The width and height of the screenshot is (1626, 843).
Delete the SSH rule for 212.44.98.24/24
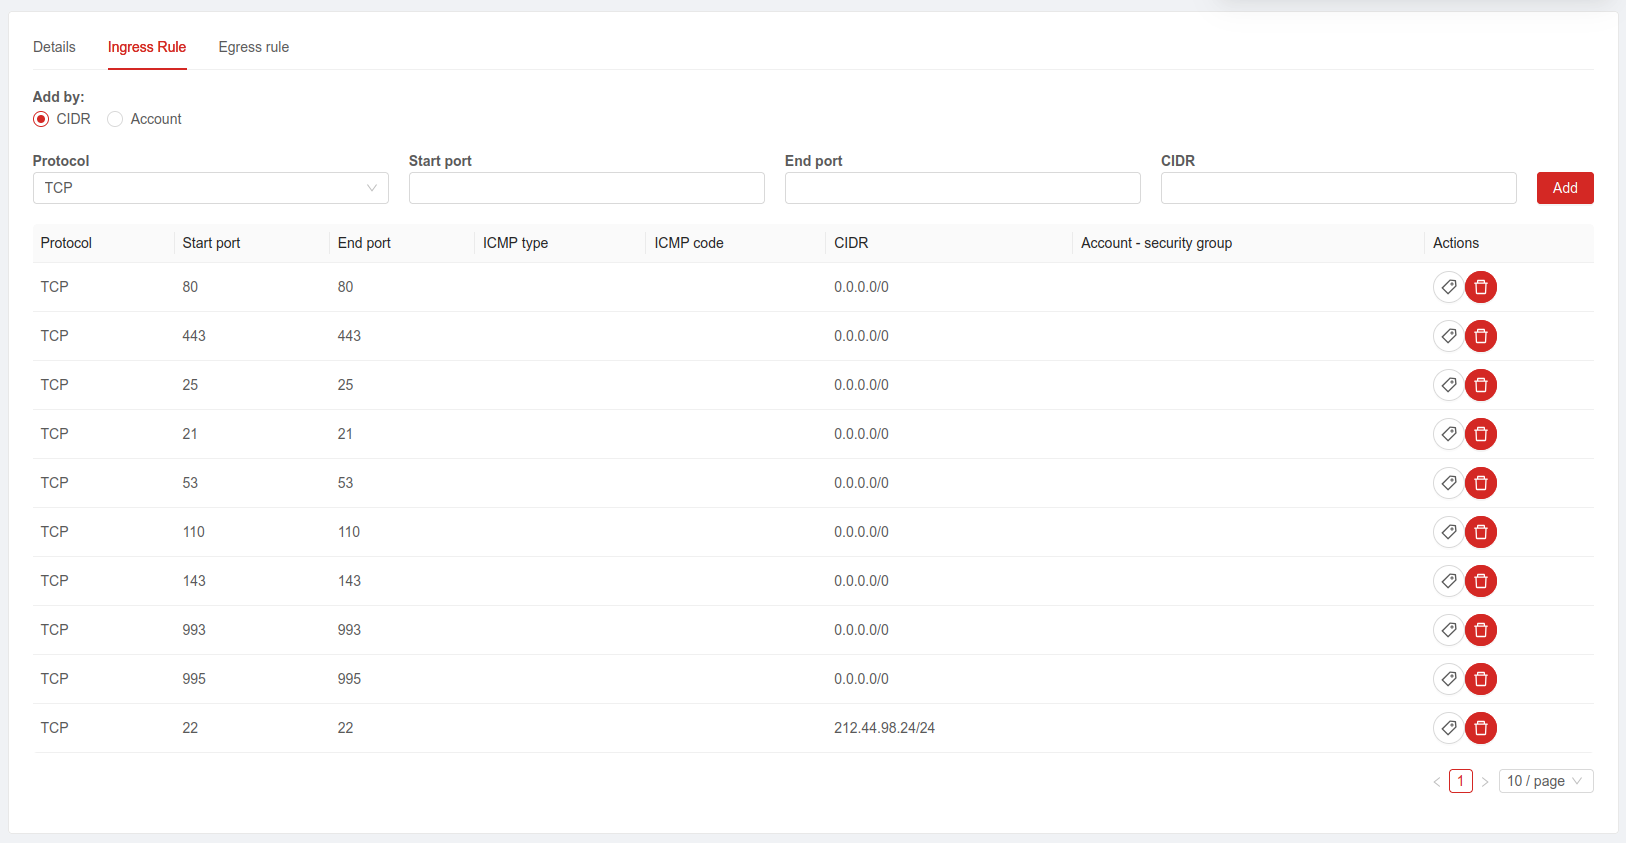[1480, 728]
